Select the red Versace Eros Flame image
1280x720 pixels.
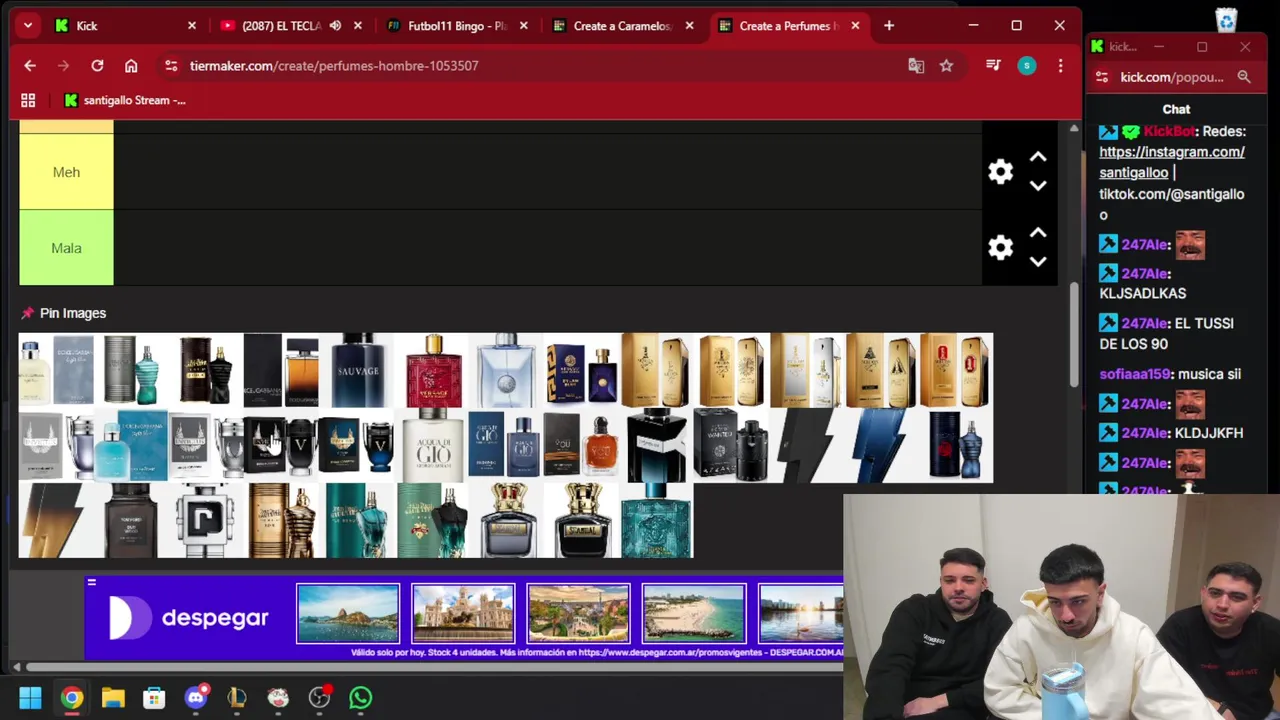tap(432, 371)
